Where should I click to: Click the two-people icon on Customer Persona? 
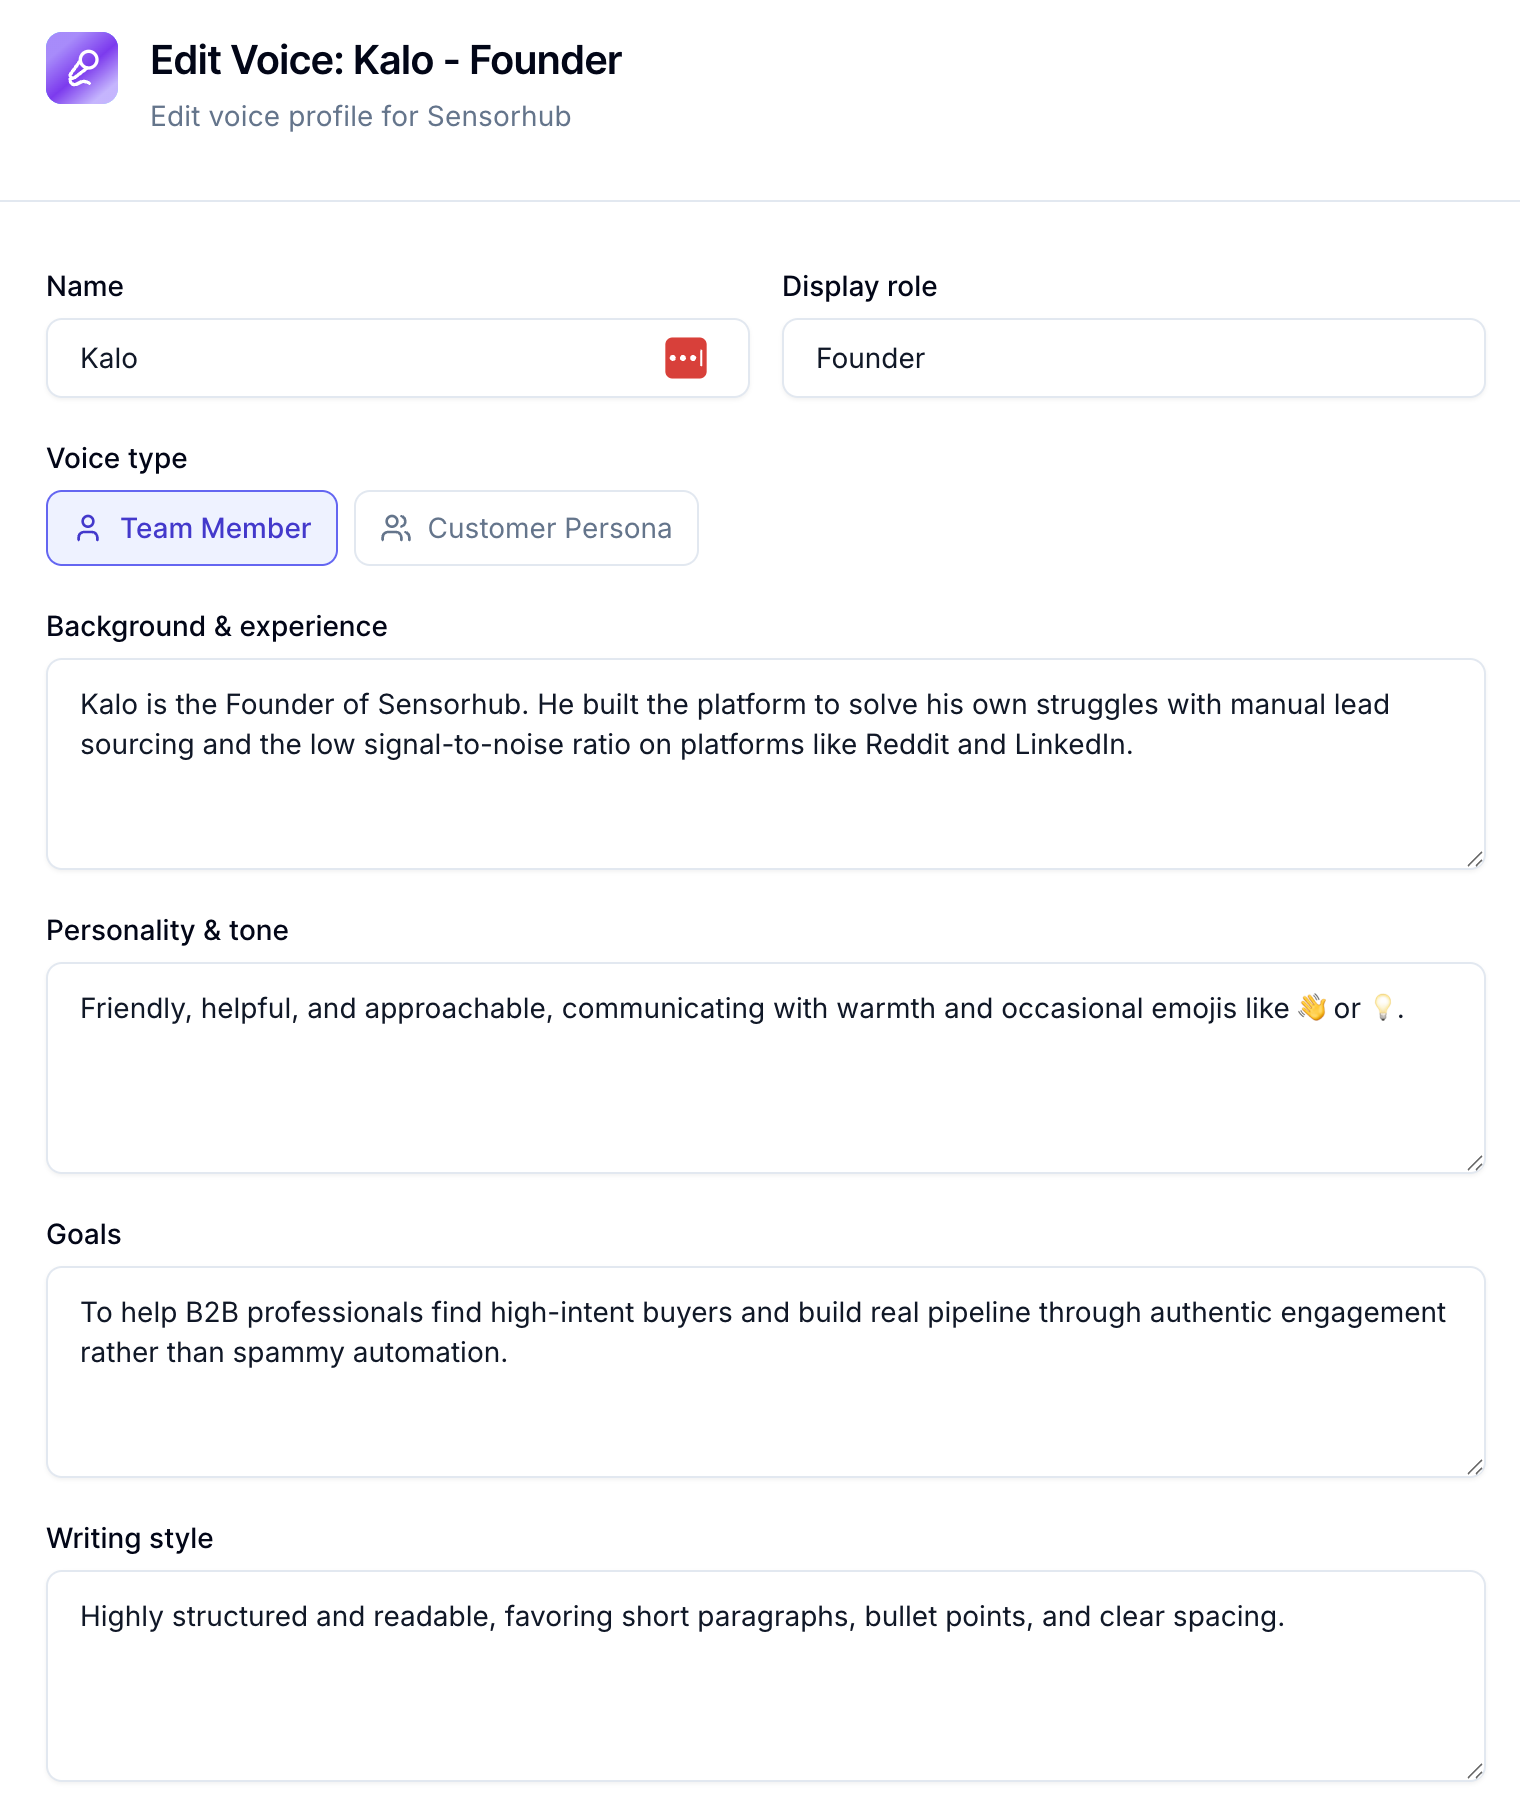click(396, 528)
